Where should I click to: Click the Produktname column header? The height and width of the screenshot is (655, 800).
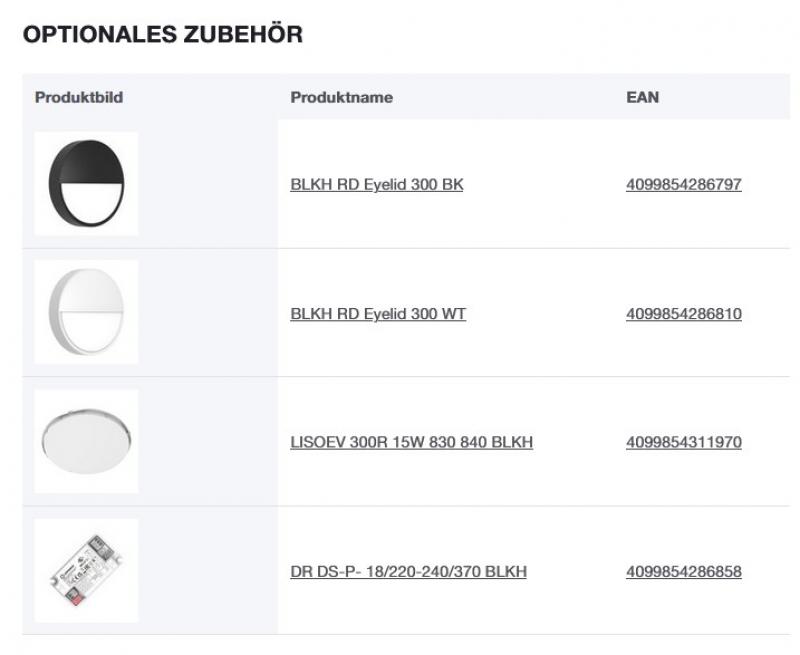(342, 97)
